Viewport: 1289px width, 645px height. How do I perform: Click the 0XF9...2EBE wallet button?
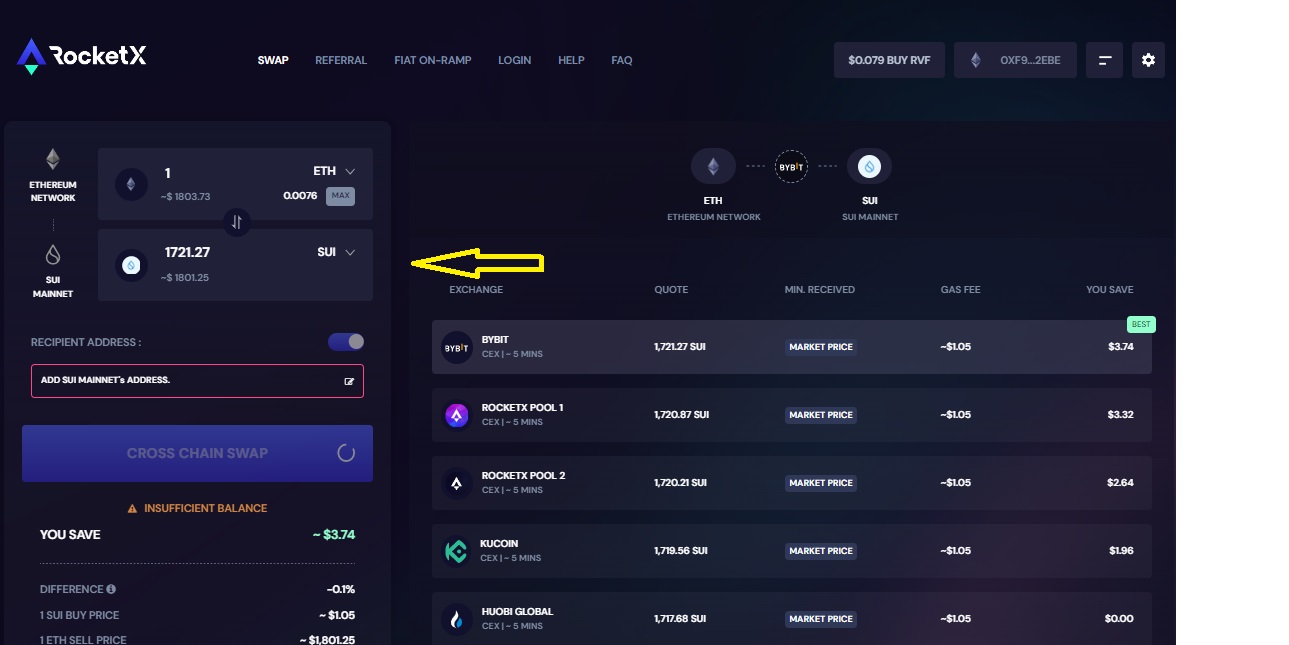click(x=1015, y=60)
